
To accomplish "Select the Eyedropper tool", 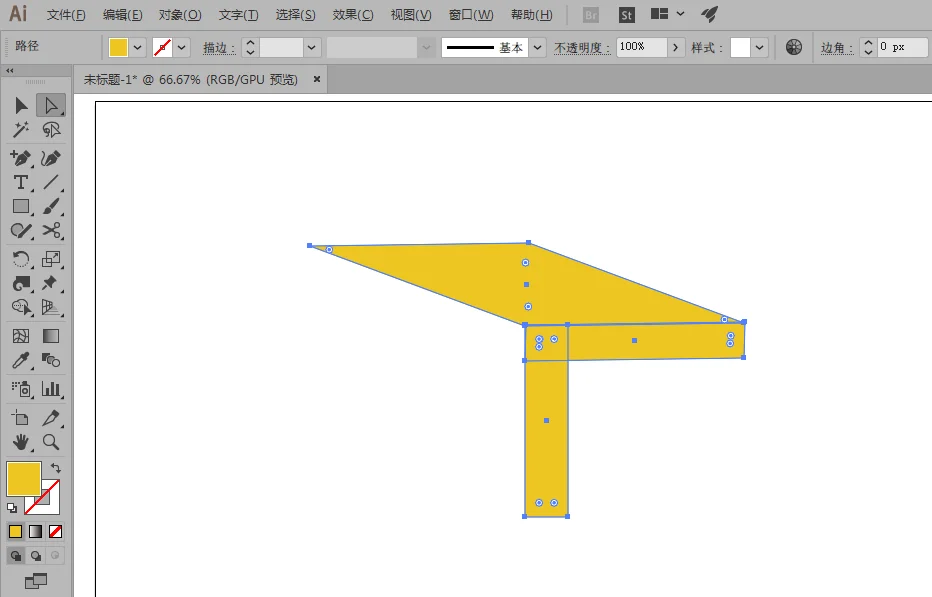I will [x=21, y=360].
